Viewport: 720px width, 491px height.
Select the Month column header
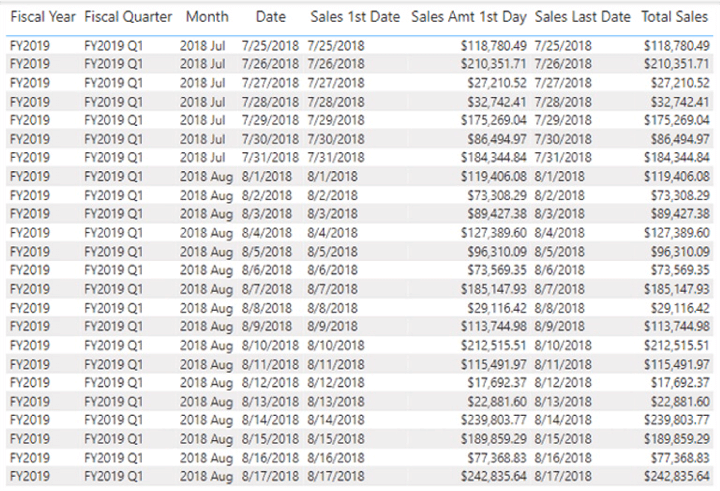(x=207, y=17)
